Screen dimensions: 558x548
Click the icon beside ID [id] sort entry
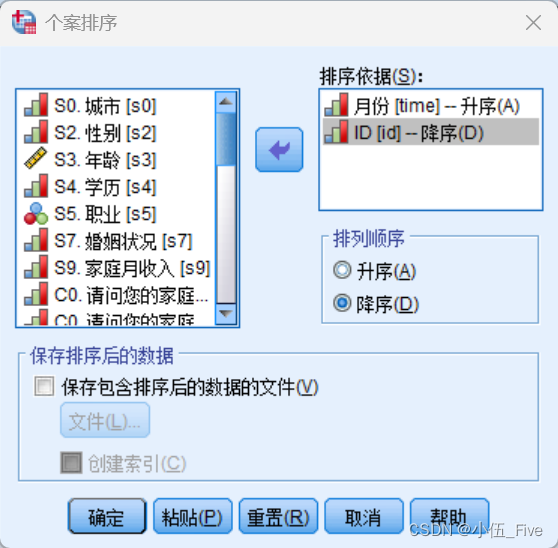337,132
